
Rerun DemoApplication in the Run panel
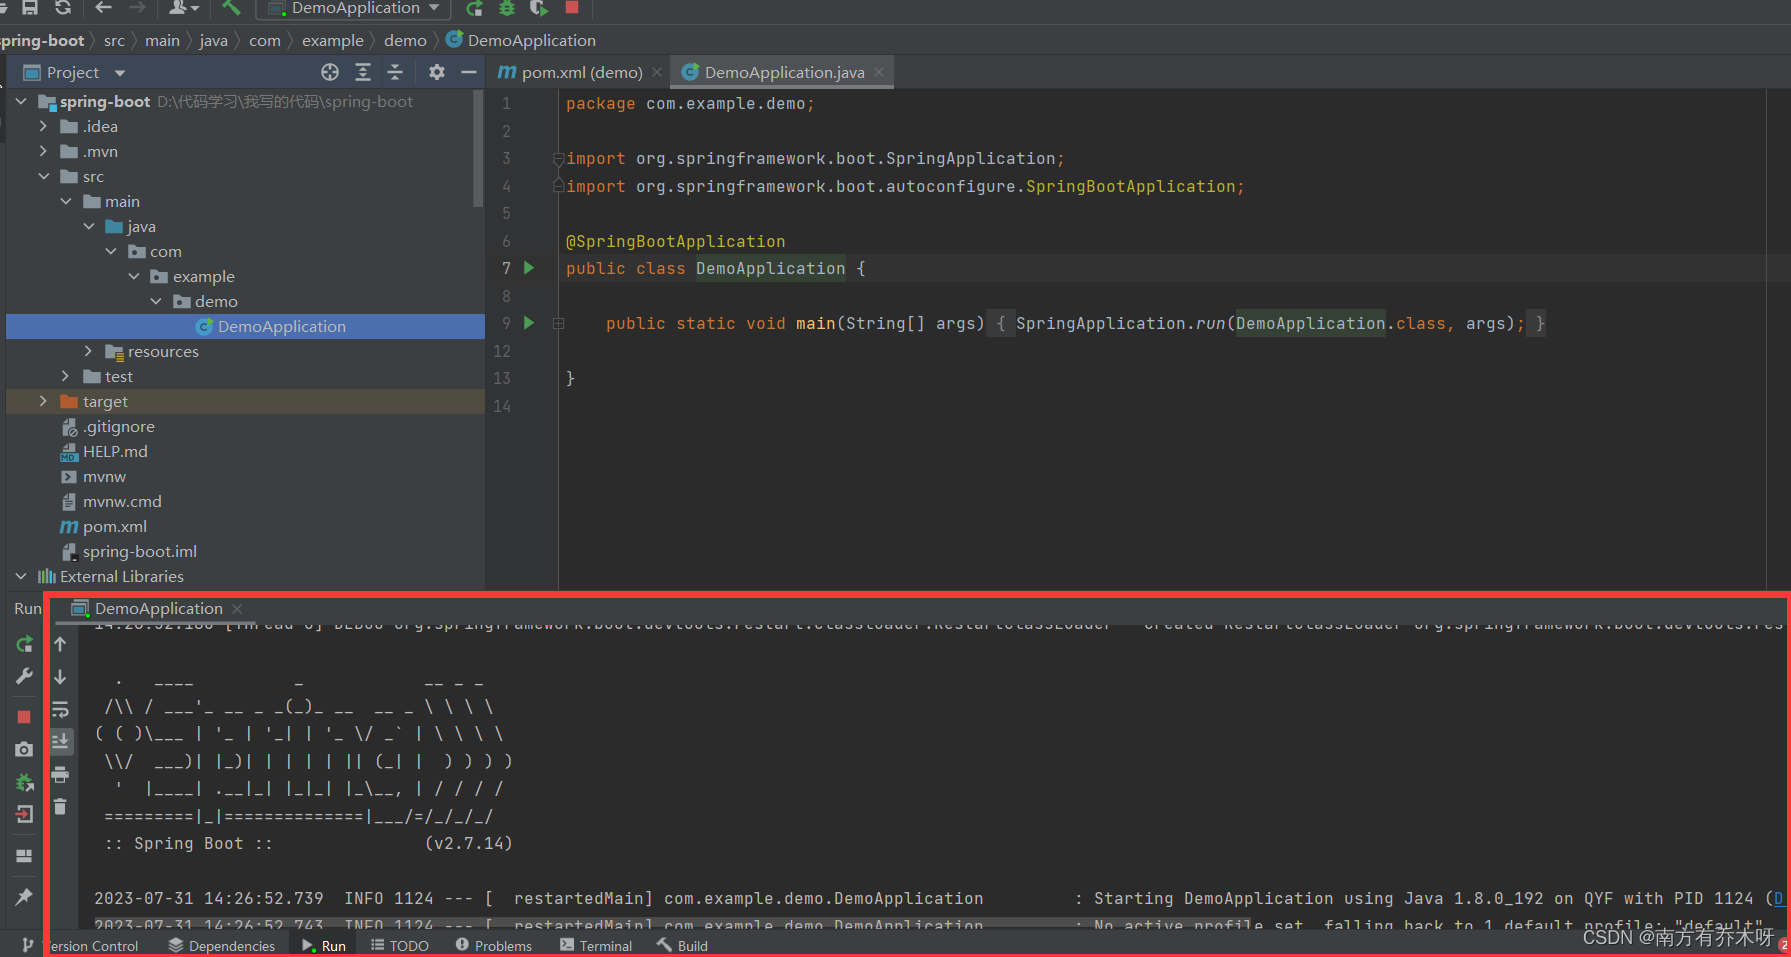[x=24, y=644]
